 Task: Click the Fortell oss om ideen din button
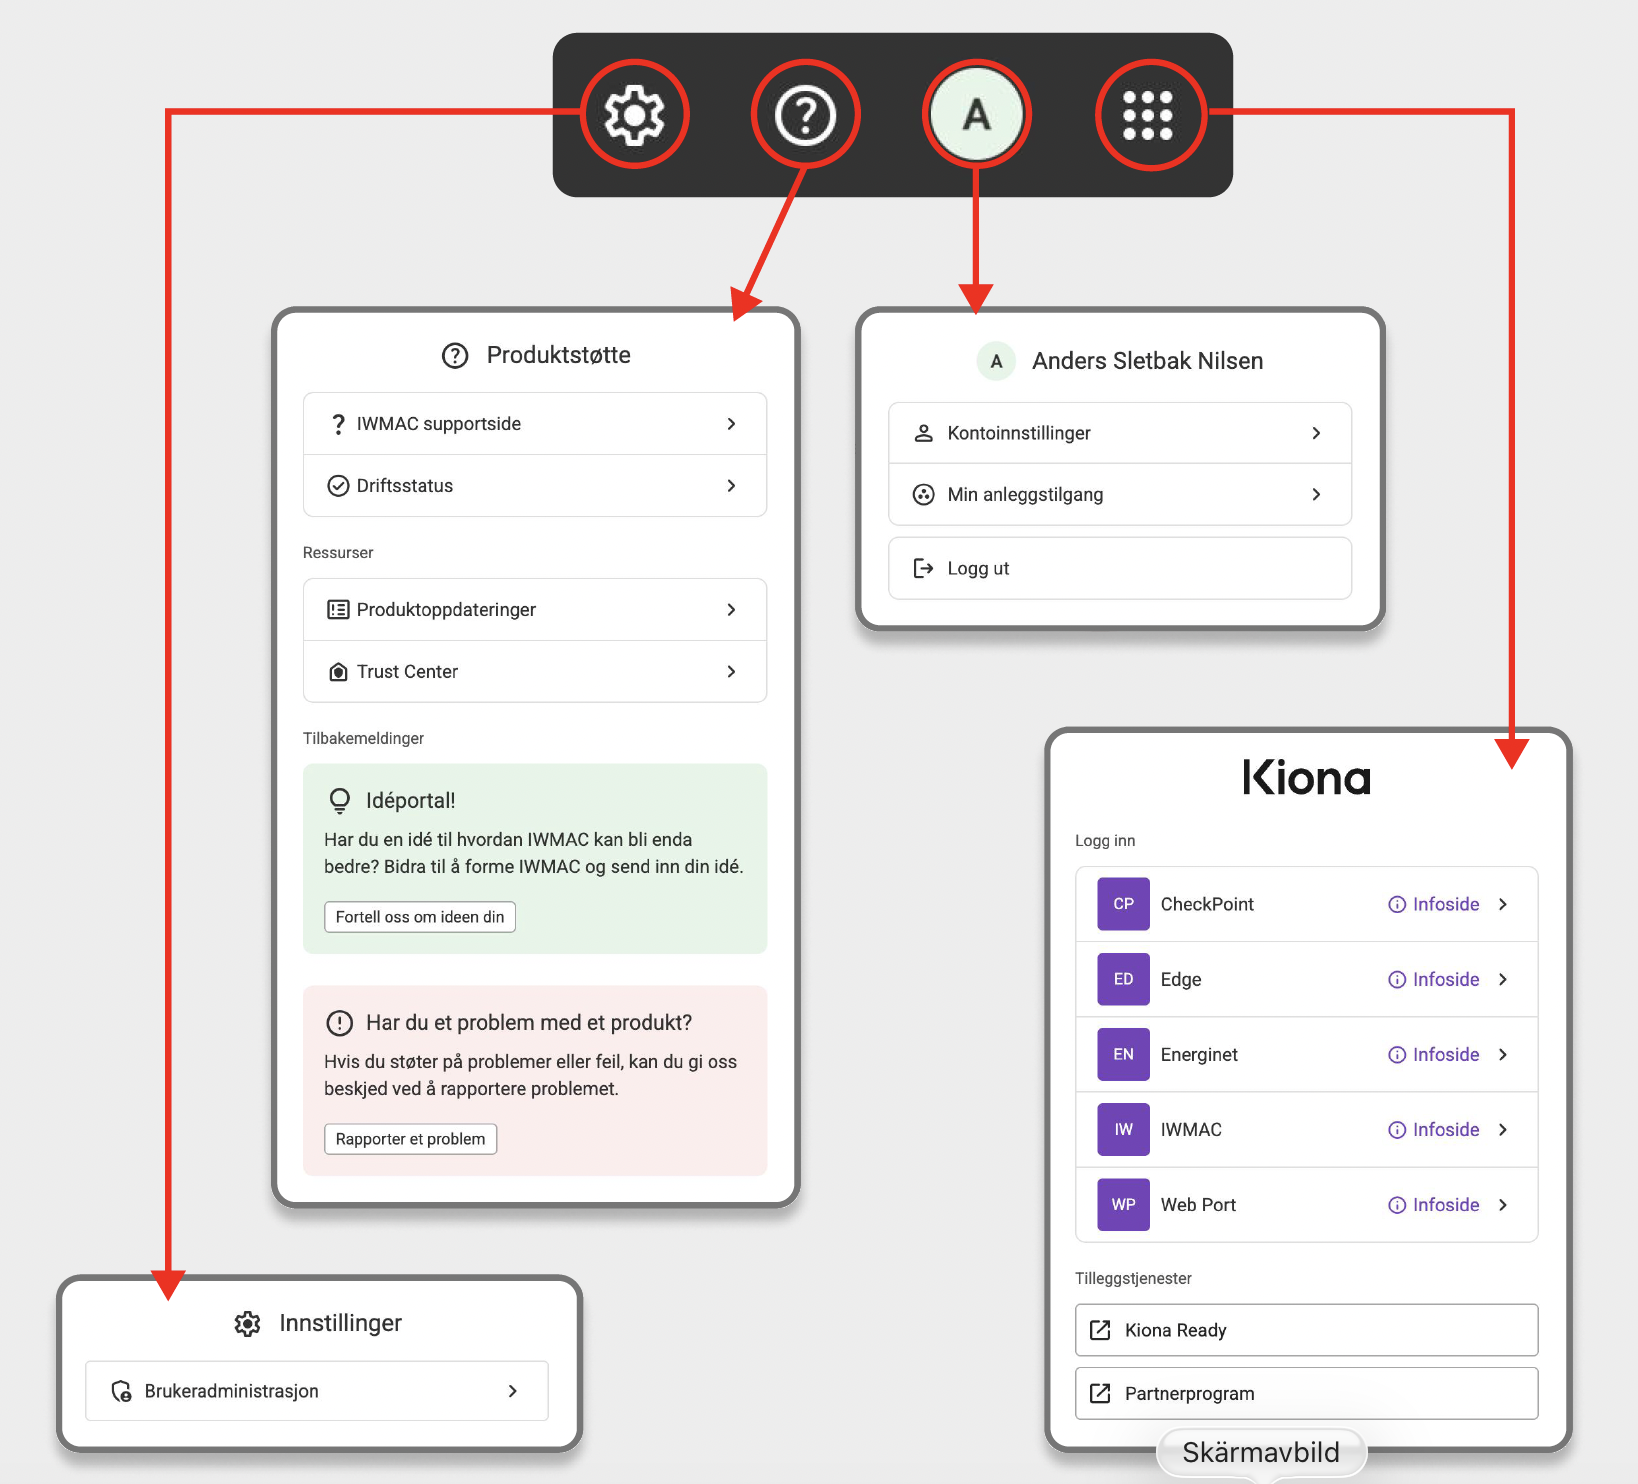(420, 917)
